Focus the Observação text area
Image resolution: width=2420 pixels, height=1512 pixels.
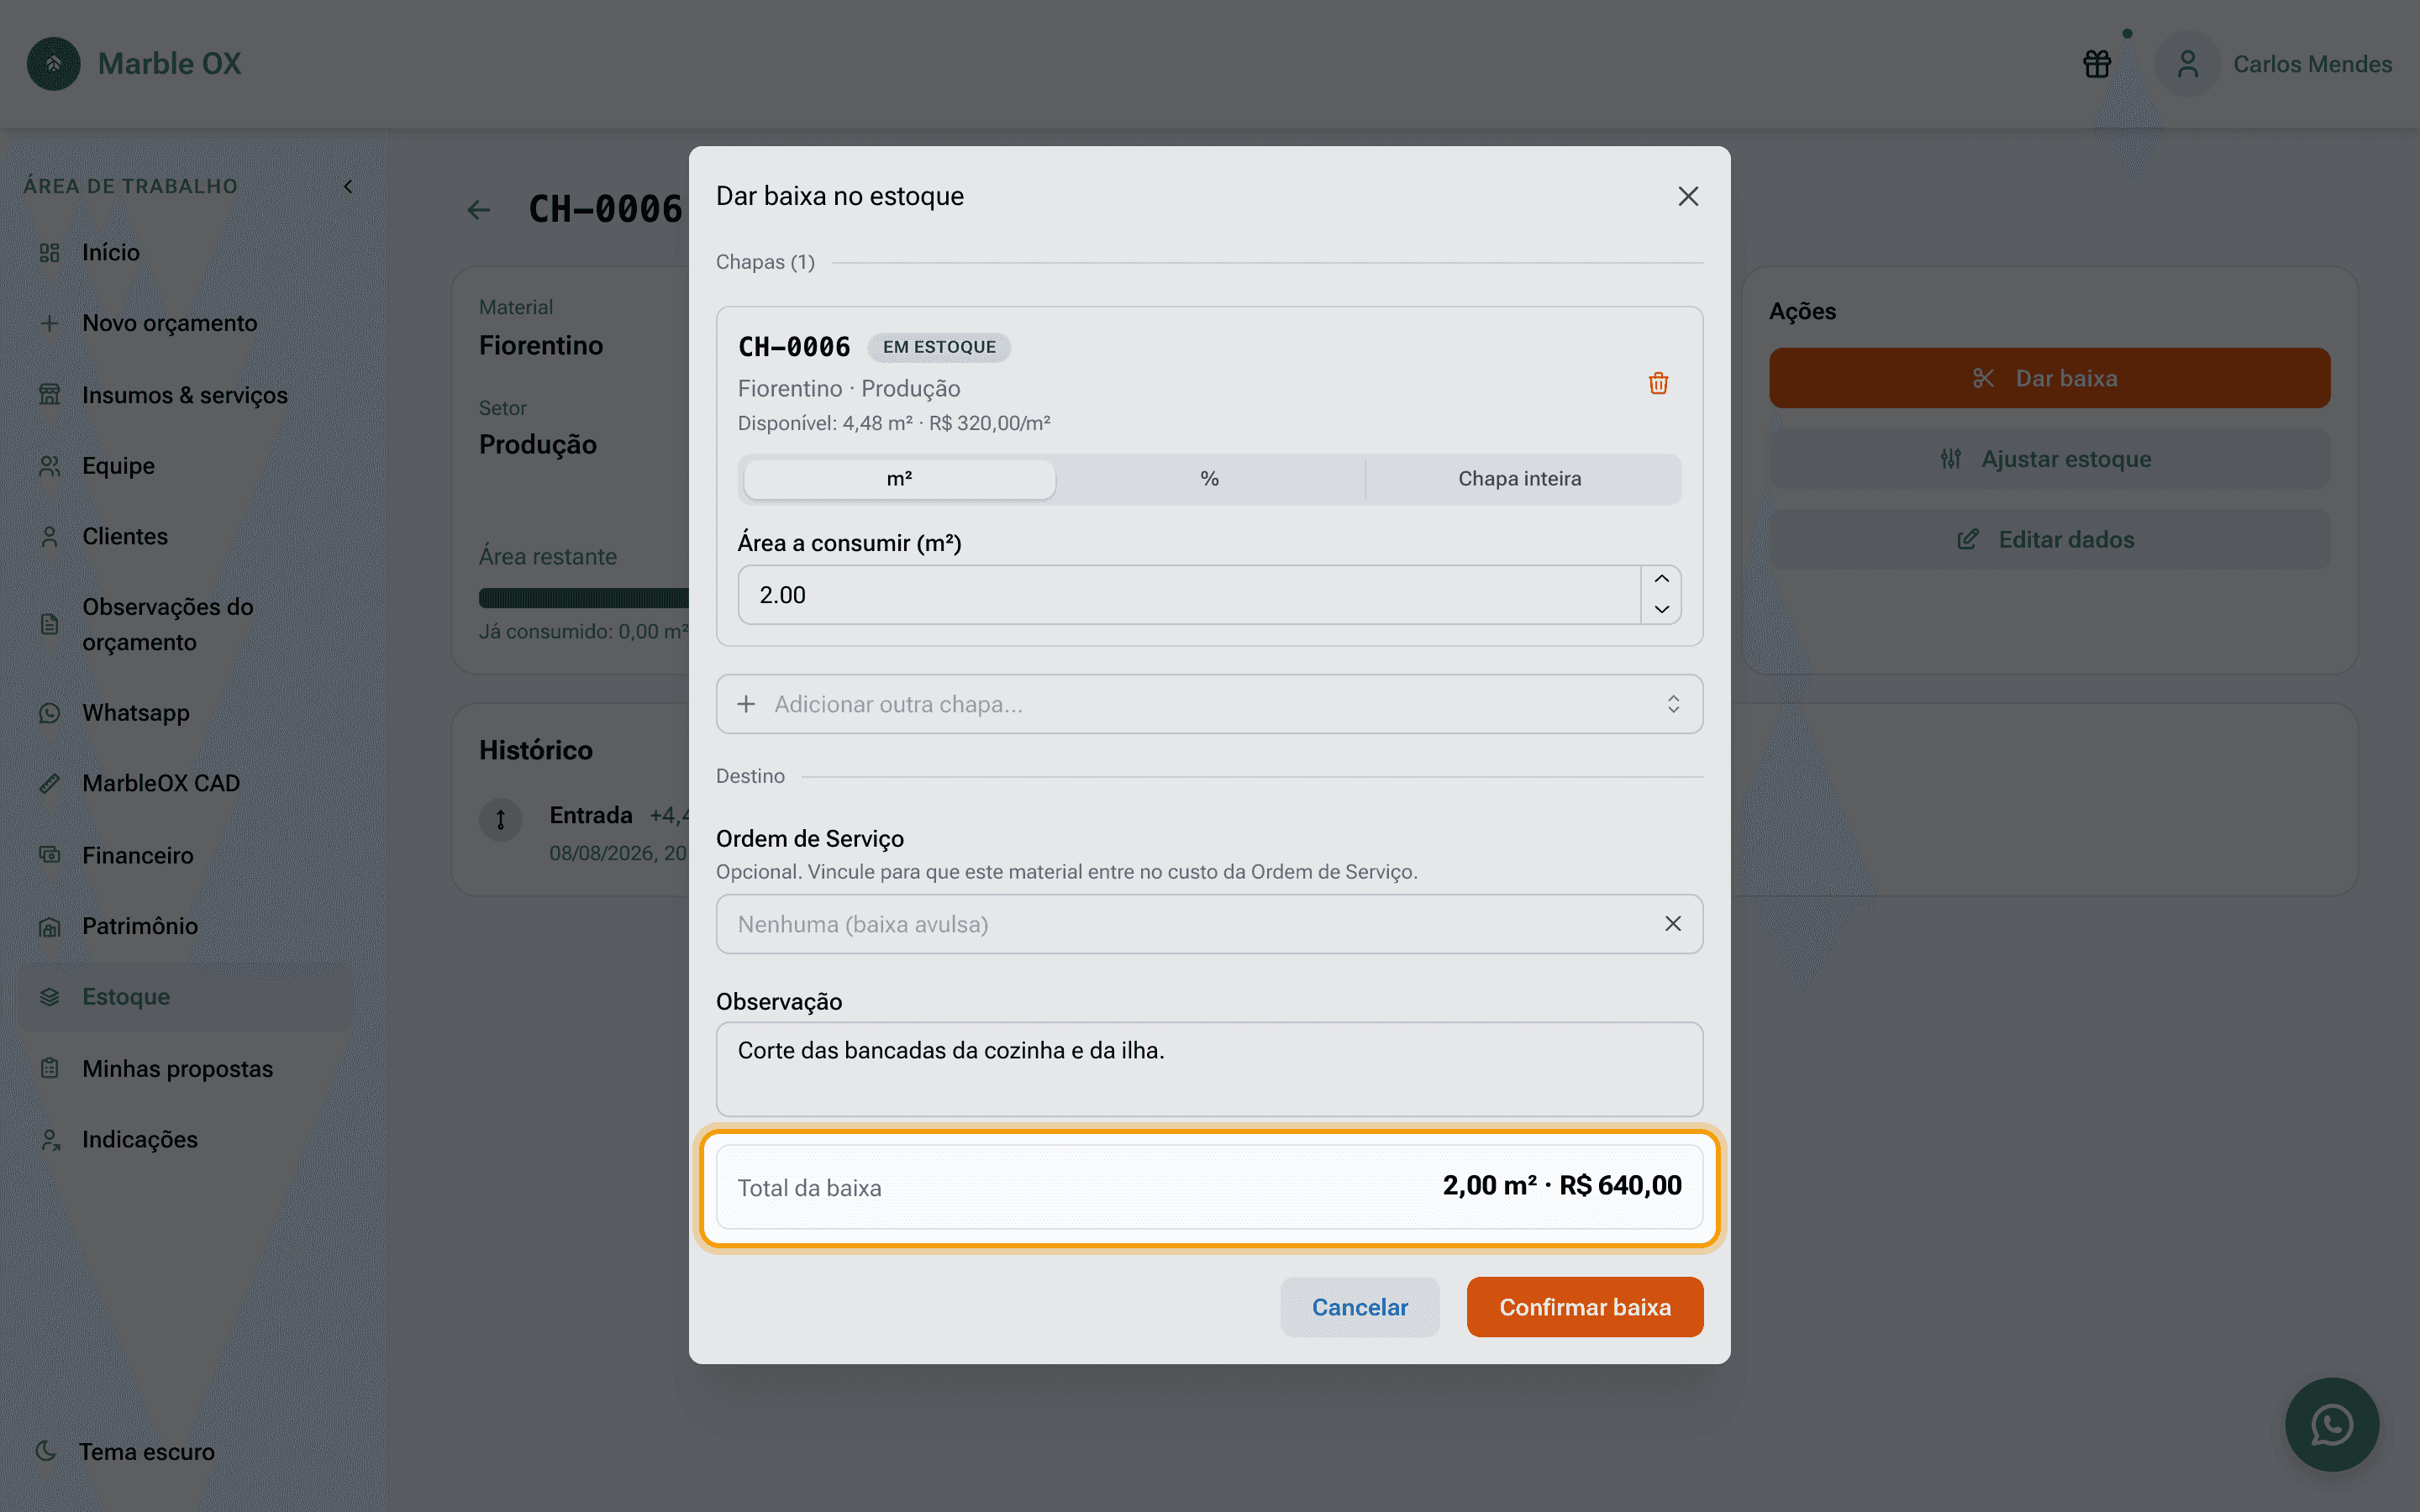pos(1210,1069)
